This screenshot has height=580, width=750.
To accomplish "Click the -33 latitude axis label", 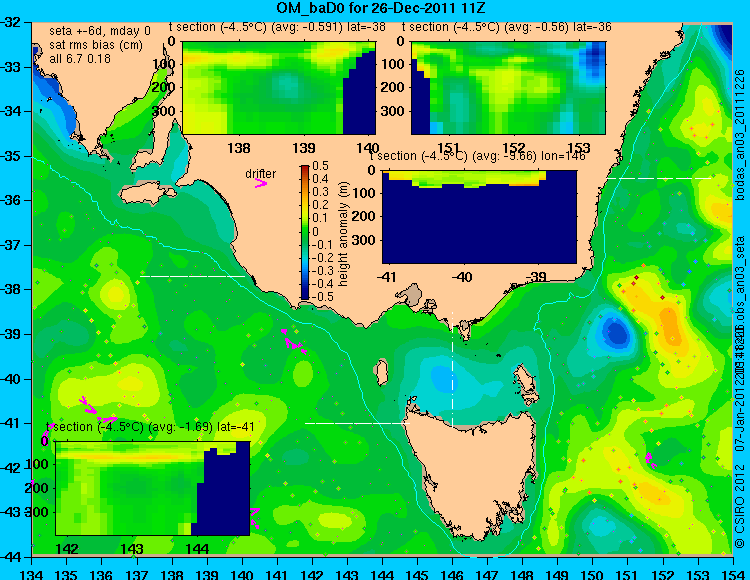I will coord(11,67).
